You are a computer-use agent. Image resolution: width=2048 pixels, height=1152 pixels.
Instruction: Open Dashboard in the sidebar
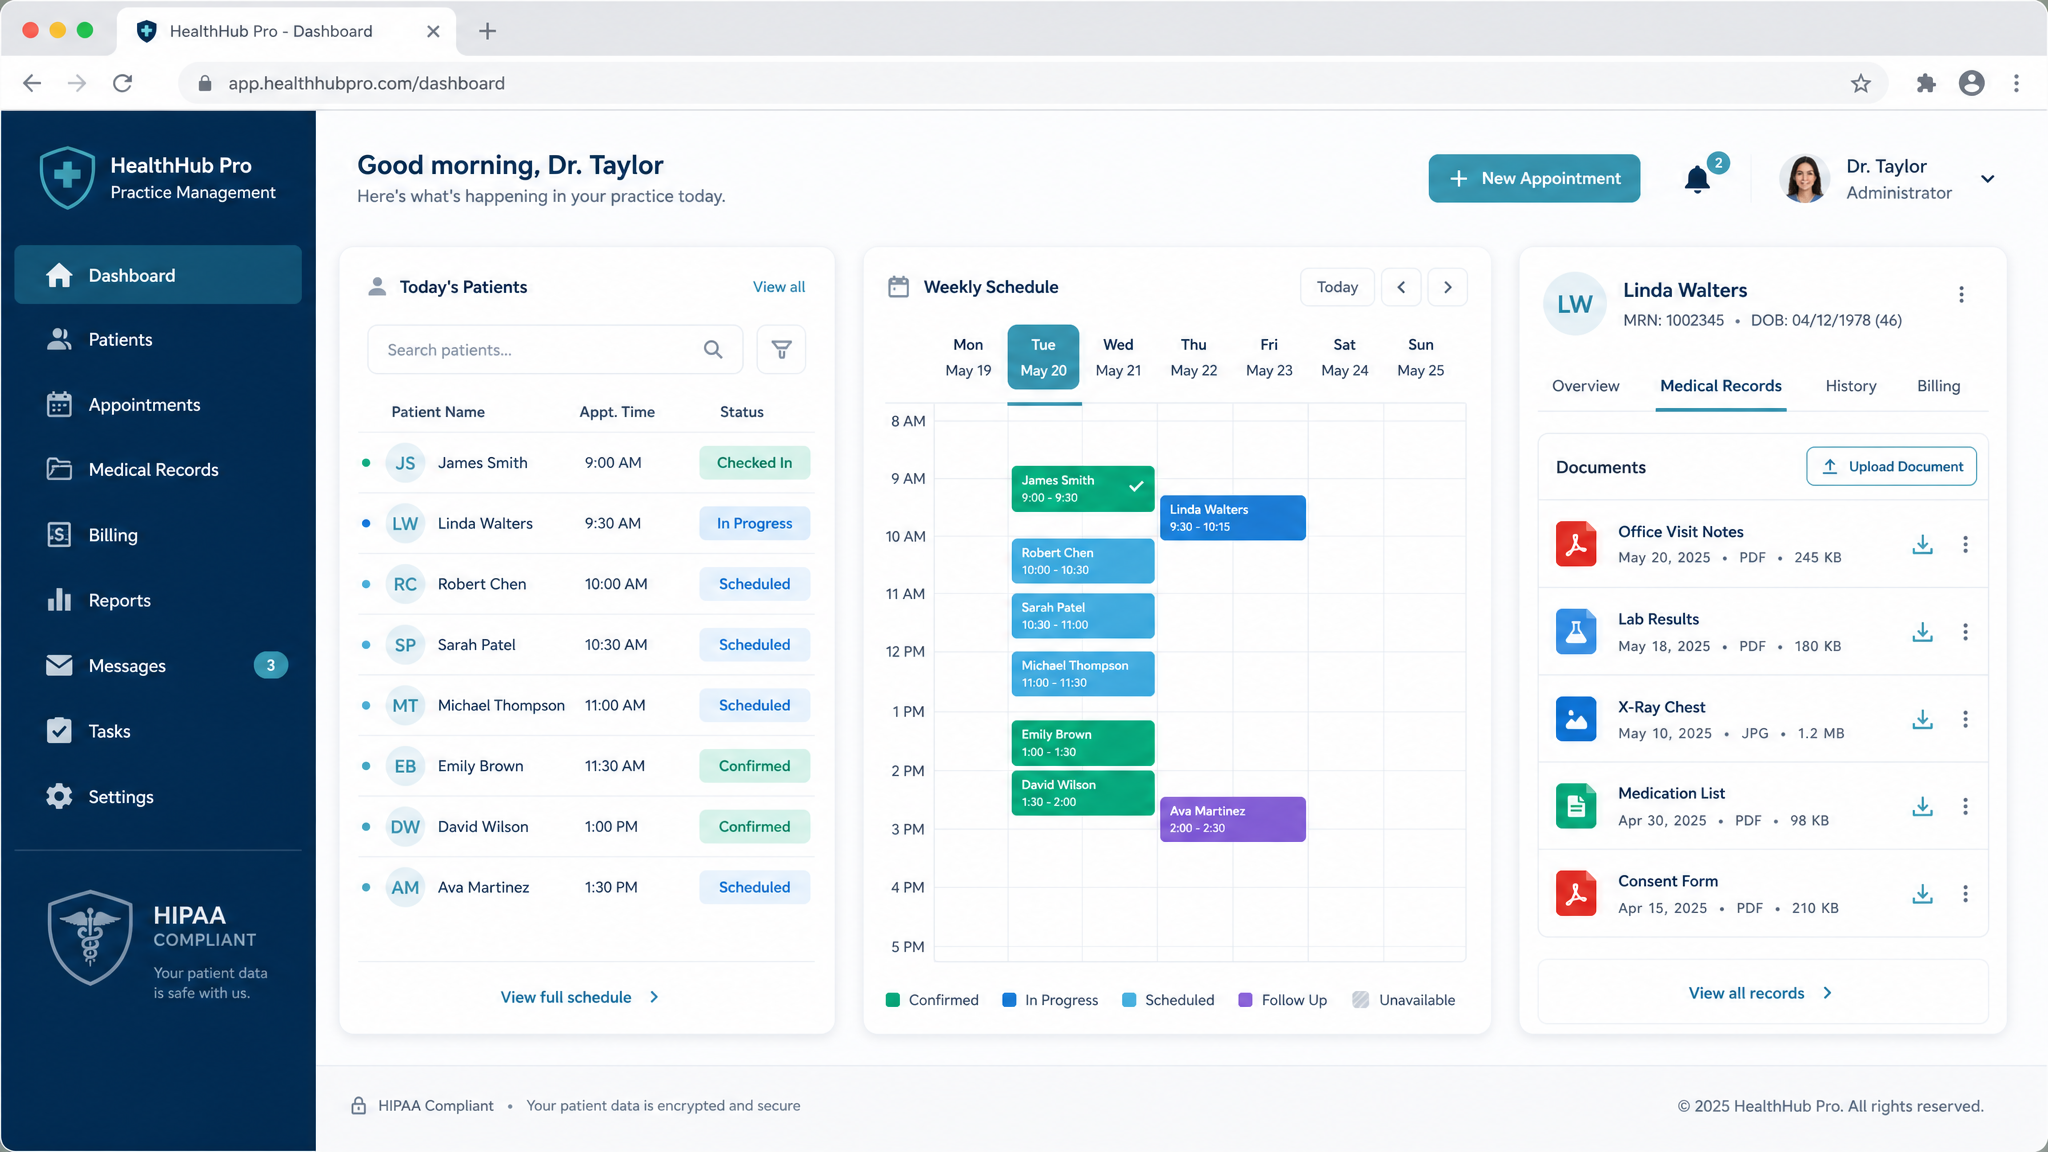[x=158, y=275]
